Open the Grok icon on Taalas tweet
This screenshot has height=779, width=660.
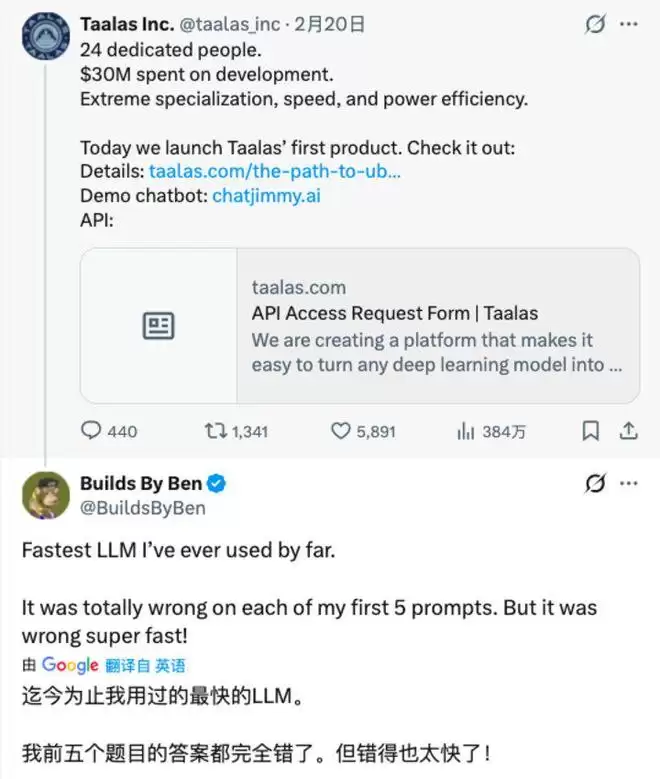tap(595, 24)
